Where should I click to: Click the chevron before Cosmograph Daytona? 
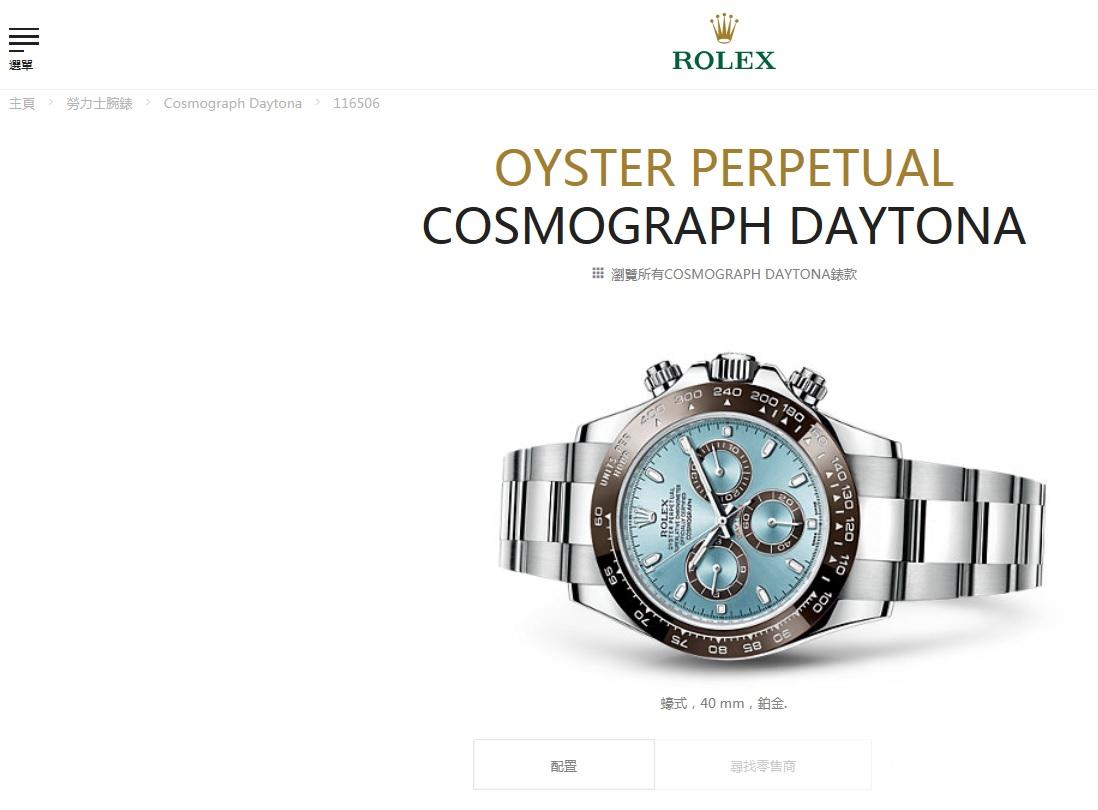click(148, 102)
